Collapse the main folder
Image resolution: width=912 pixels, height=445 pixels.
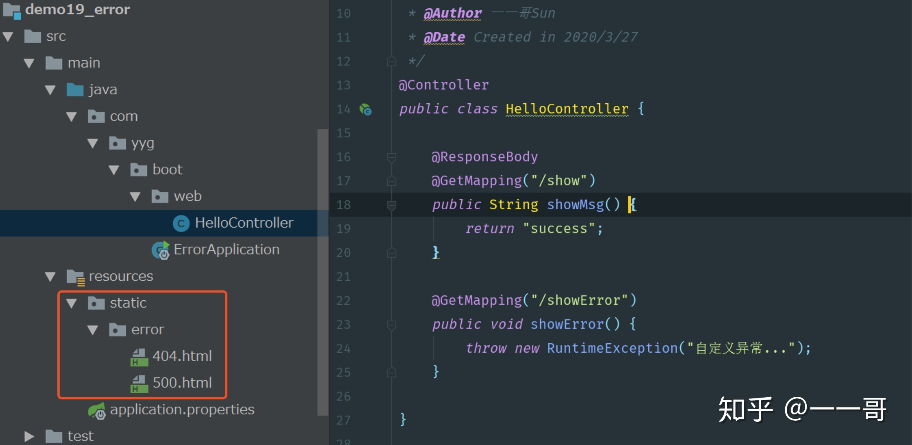click(29, 63)
